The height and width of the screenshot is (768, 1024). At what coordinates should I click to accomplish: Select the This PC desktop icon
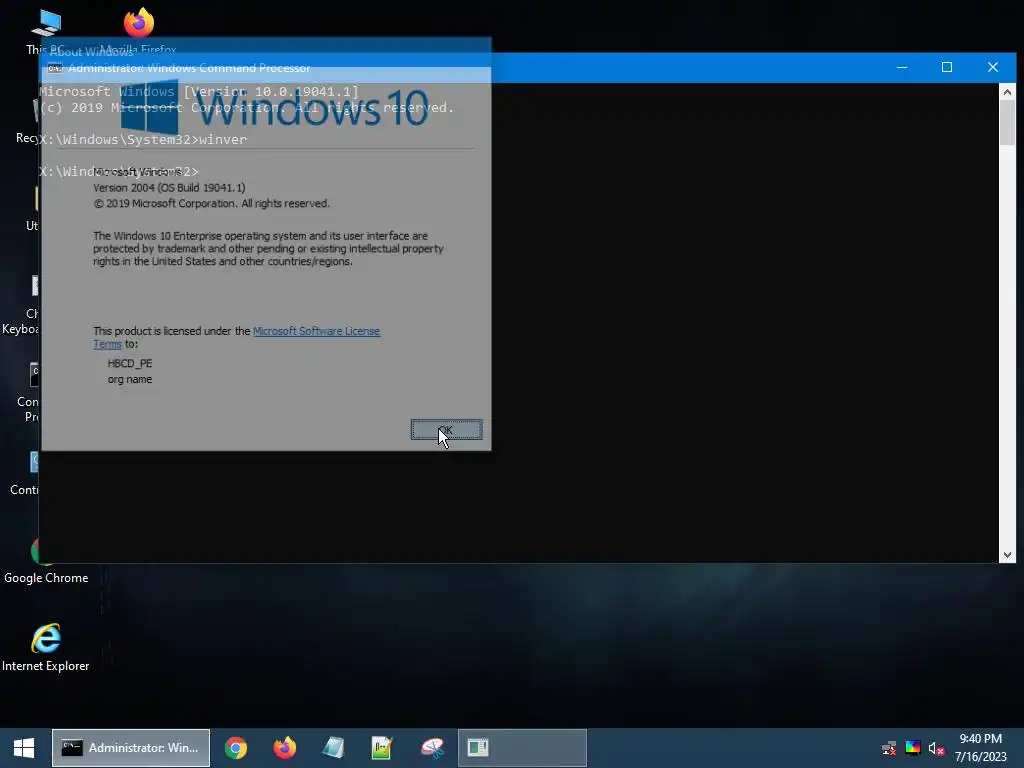[46, 31]
